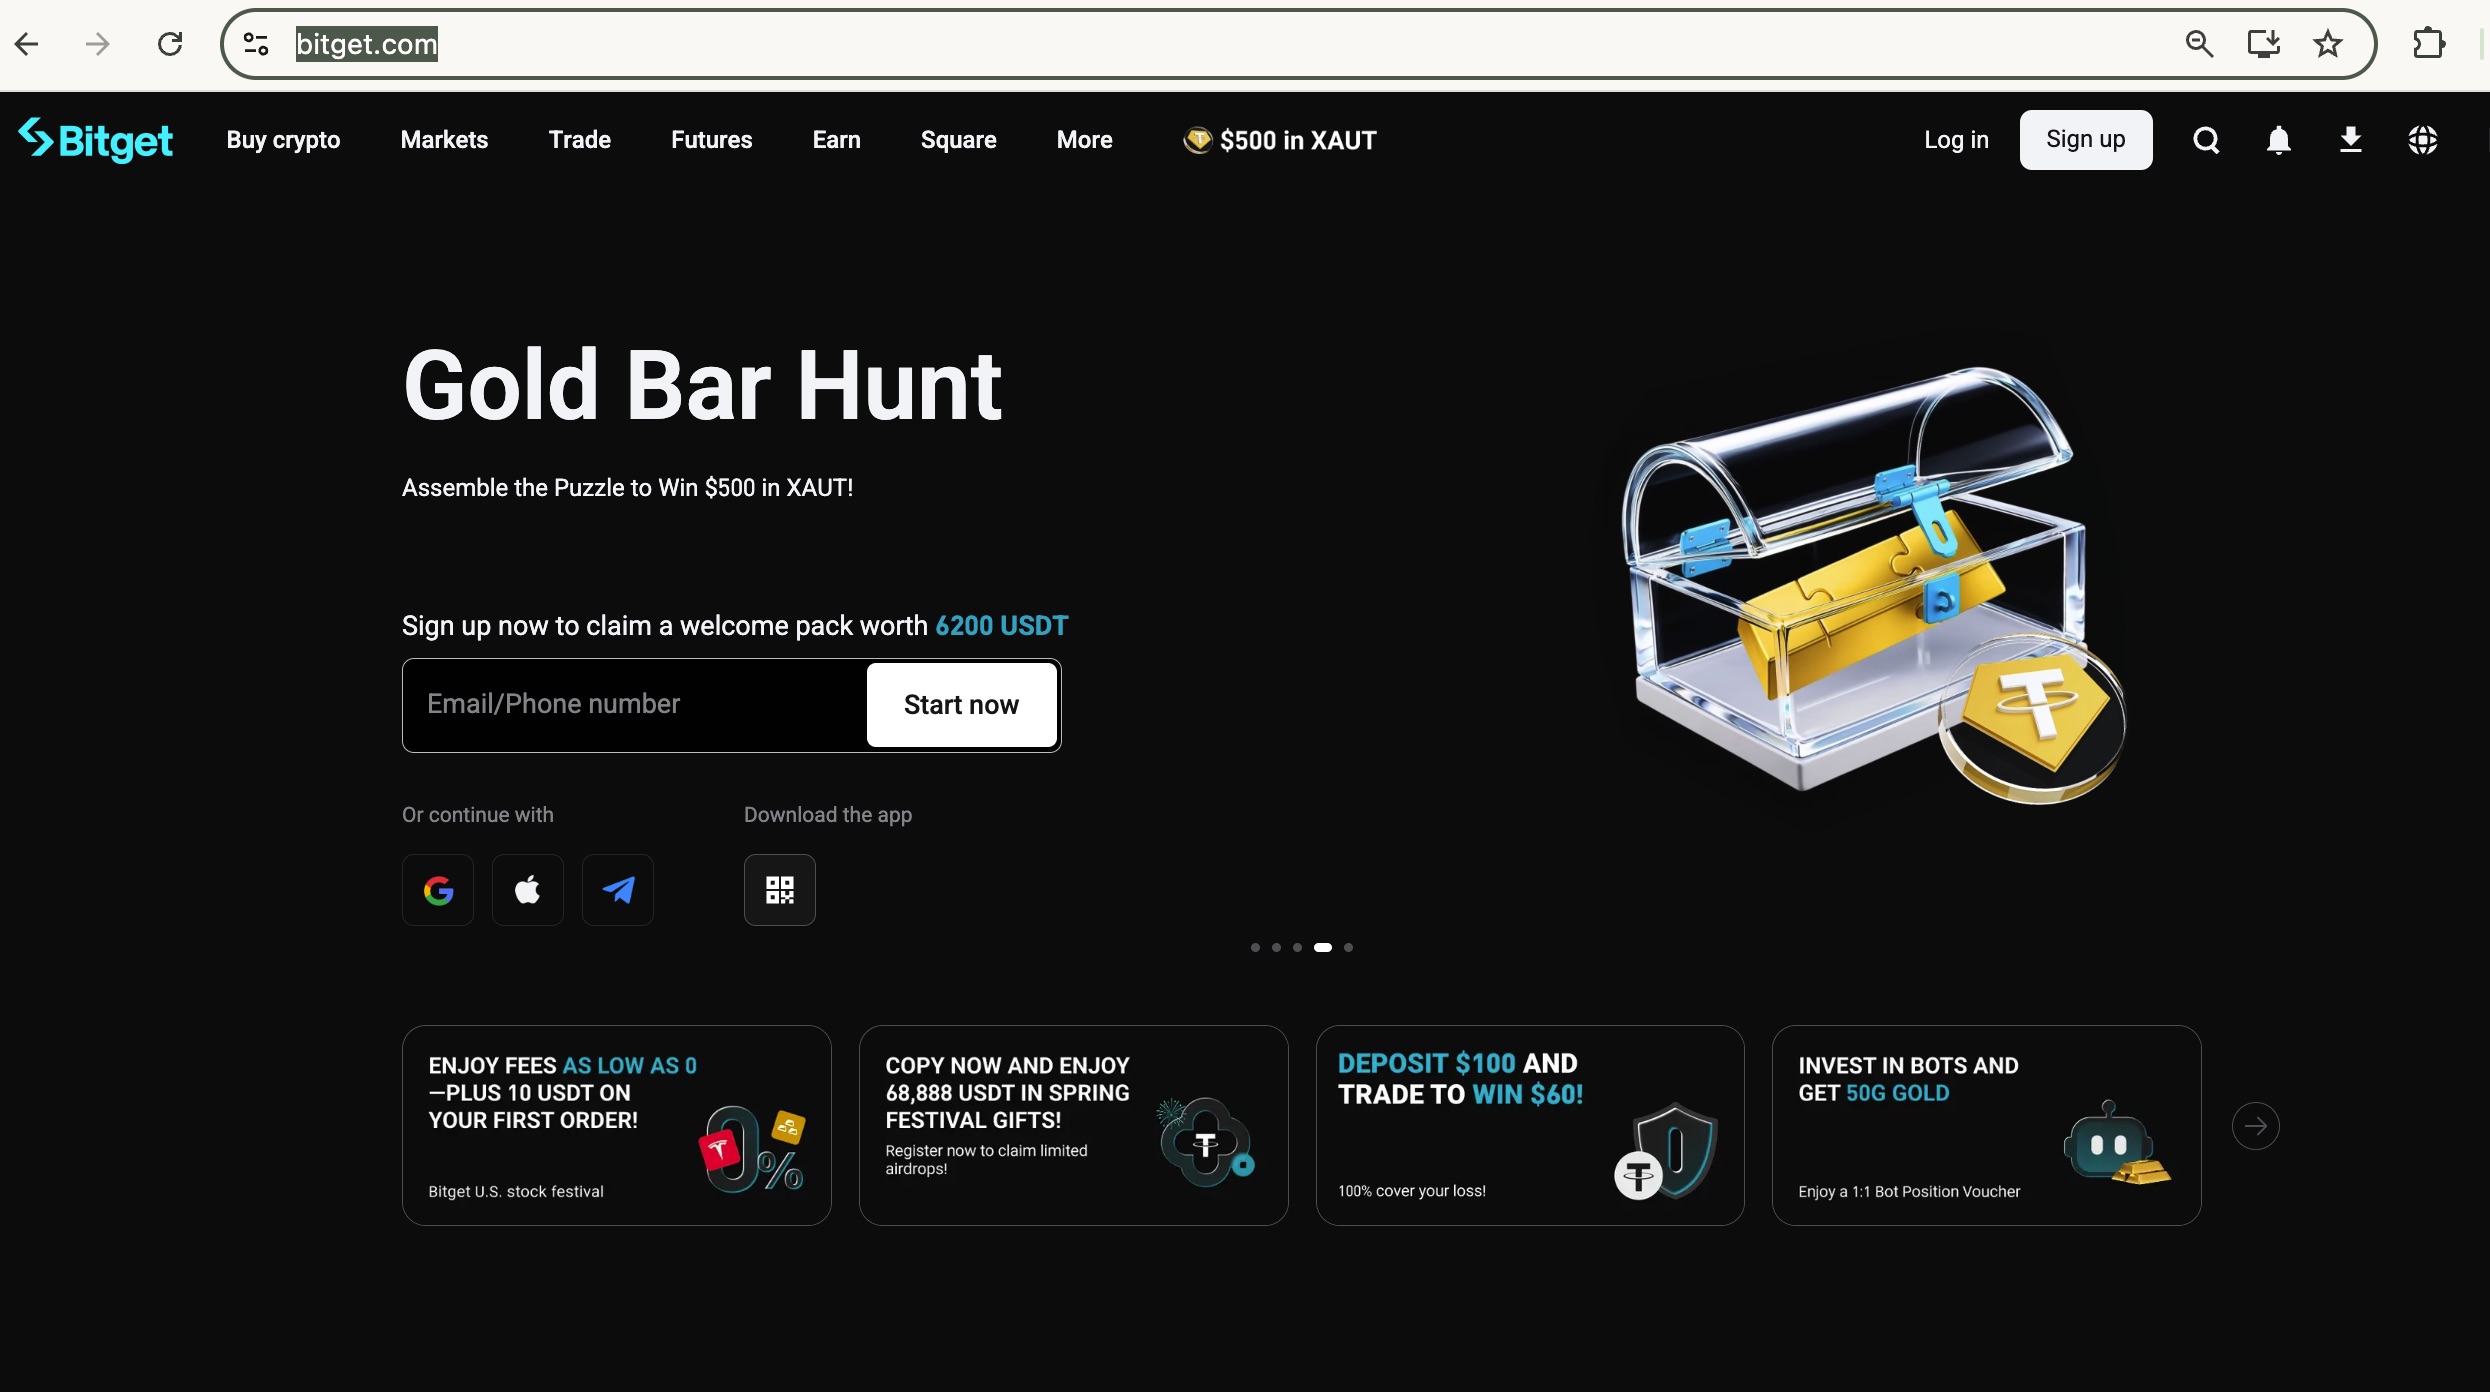Expand the Buy crypto menu
Image resolution: width=2490 pixels, height=1392 pixels.
[283, 140]
